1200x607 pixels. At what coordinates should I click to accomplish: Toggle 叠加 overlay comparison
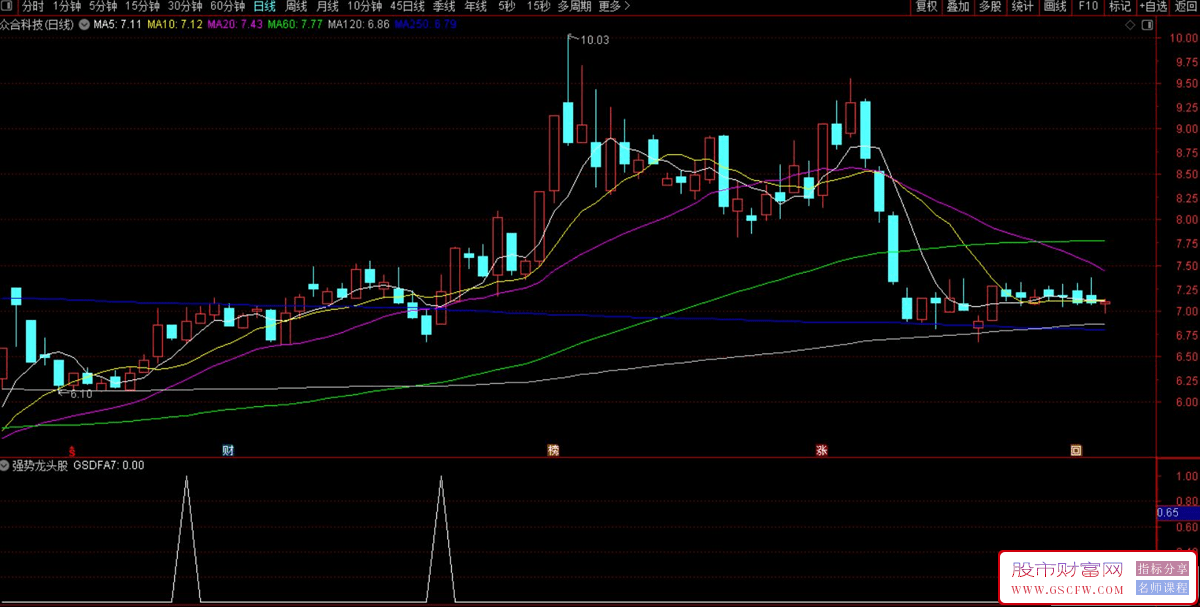click(958, 6)
